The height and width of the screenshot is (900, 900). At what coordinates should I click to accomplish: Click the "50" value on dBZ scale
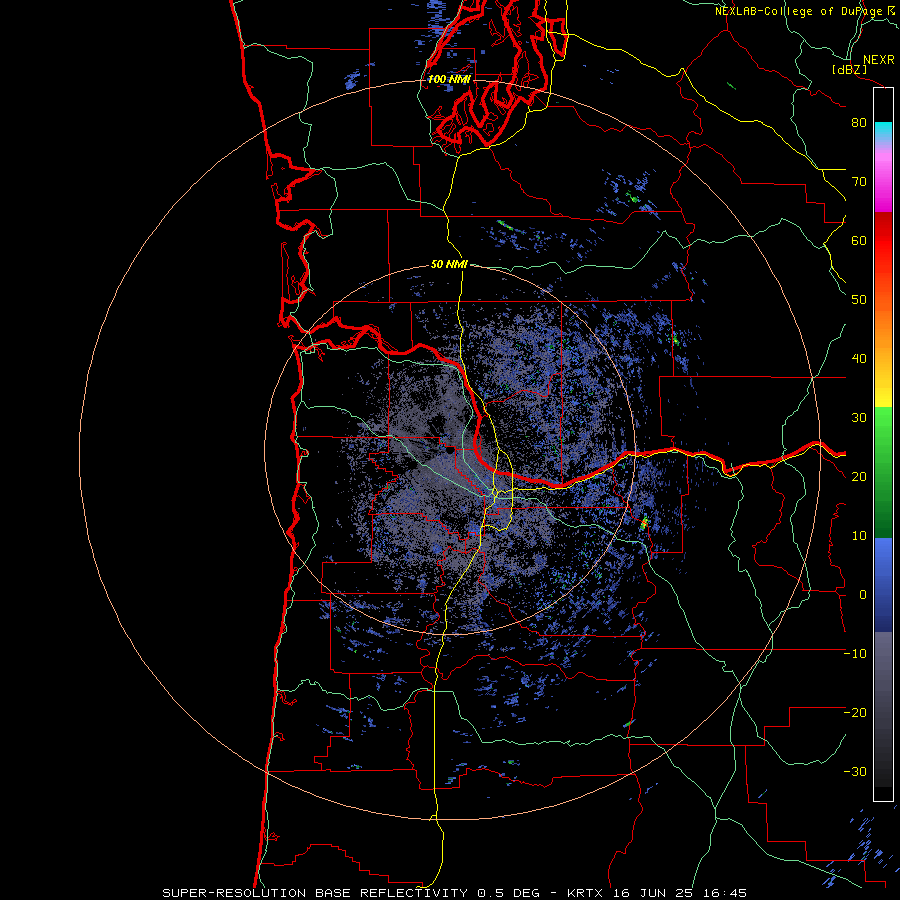(x=859, y=300)
